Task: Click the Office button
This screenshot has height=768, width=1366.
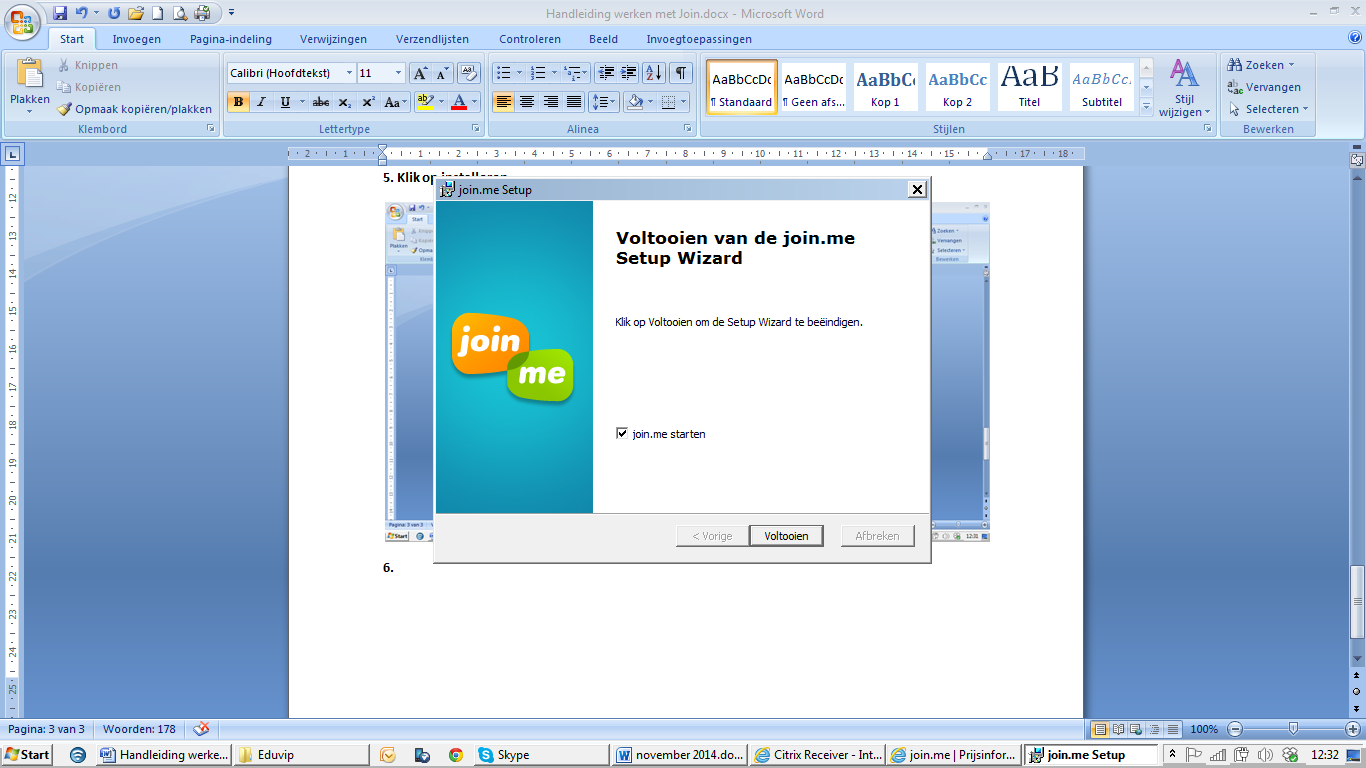Action: [21, 20]
